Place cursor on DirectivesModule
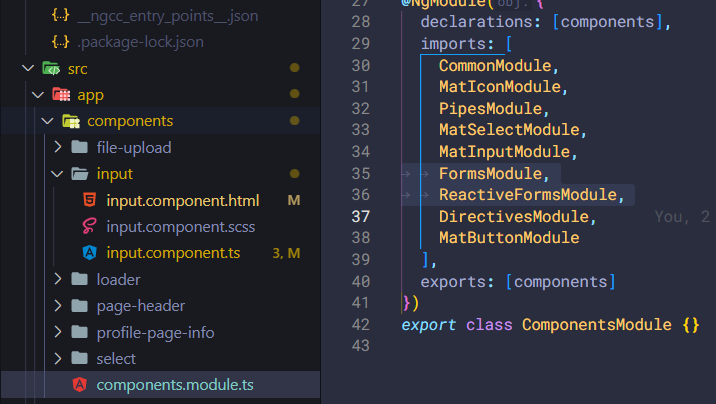The width and height of the screenshot is (716, 404). pyautogui.click(x=514, y=216)
